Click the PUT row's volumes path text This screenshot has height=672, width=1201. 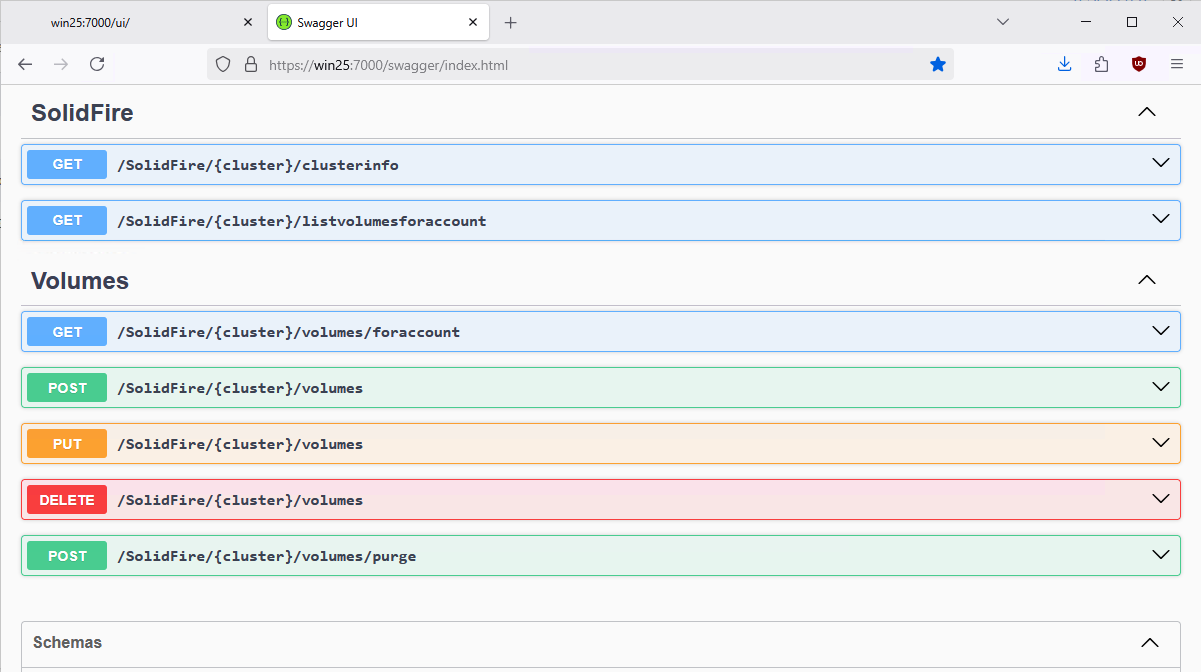[240, 444]
